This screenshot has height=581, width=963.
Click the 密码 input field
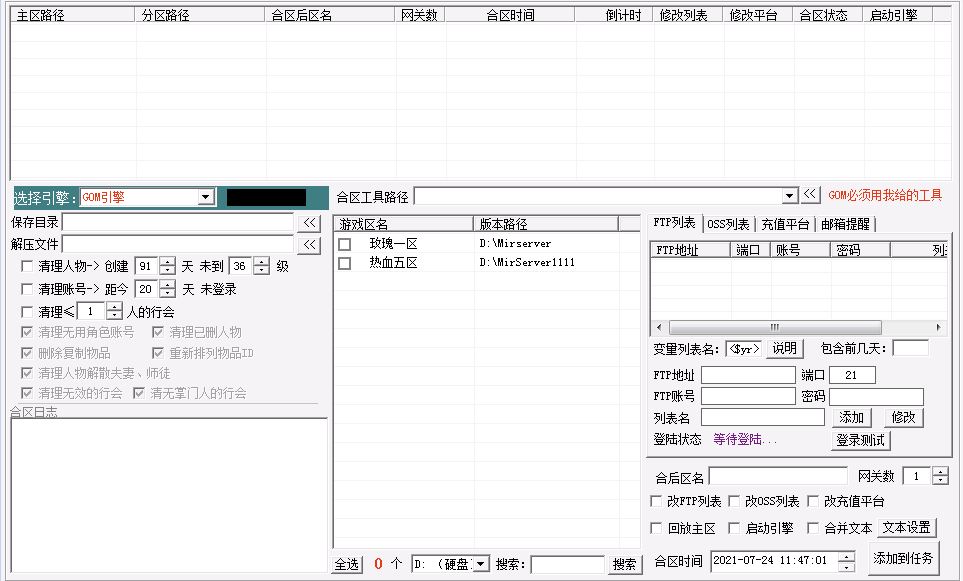tap(876, 397)
